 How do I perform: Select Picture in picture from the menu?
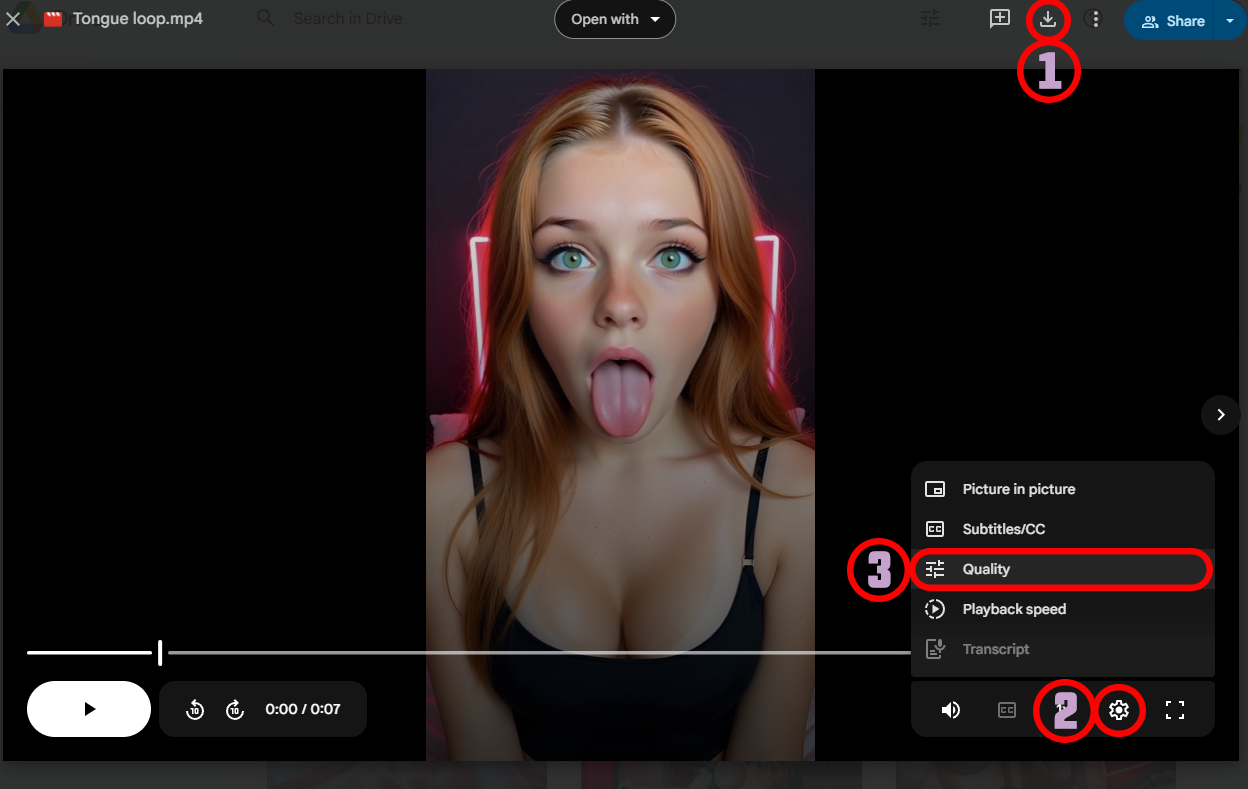[x=1062, y=489]
